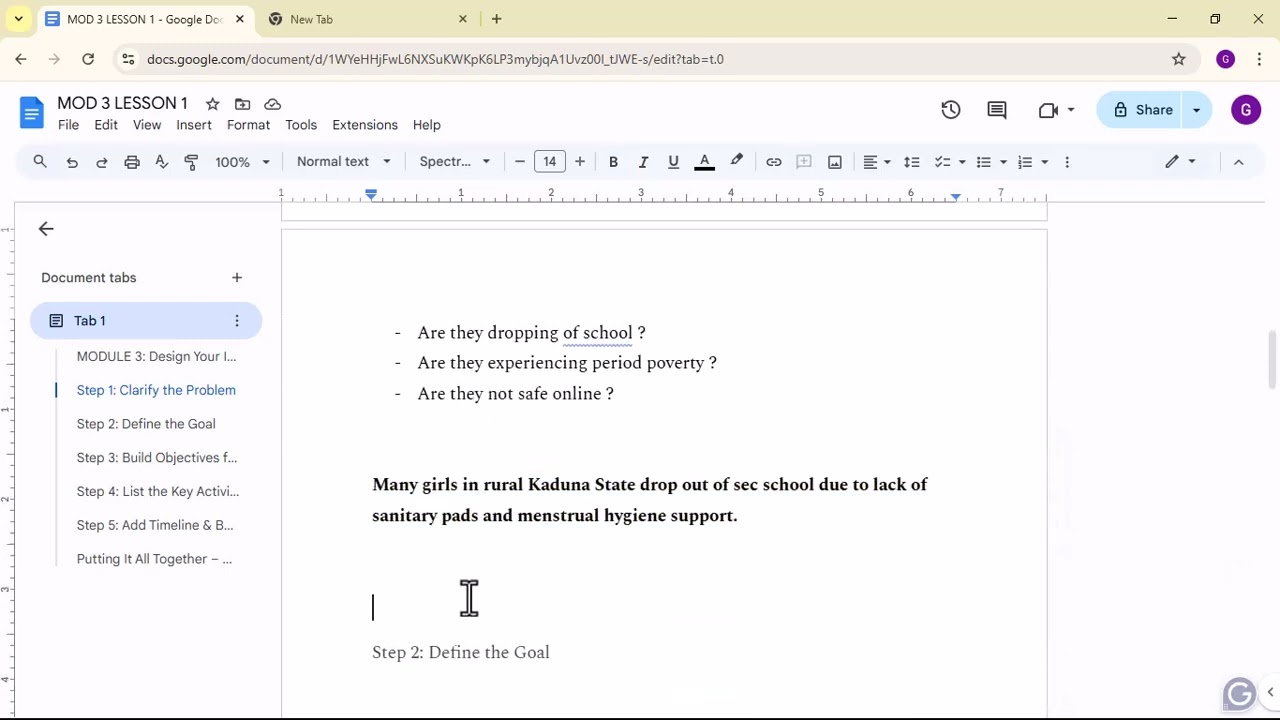Select Tab 1 in the sidebar
This screenshot has width=1280, height=720.
146,321
